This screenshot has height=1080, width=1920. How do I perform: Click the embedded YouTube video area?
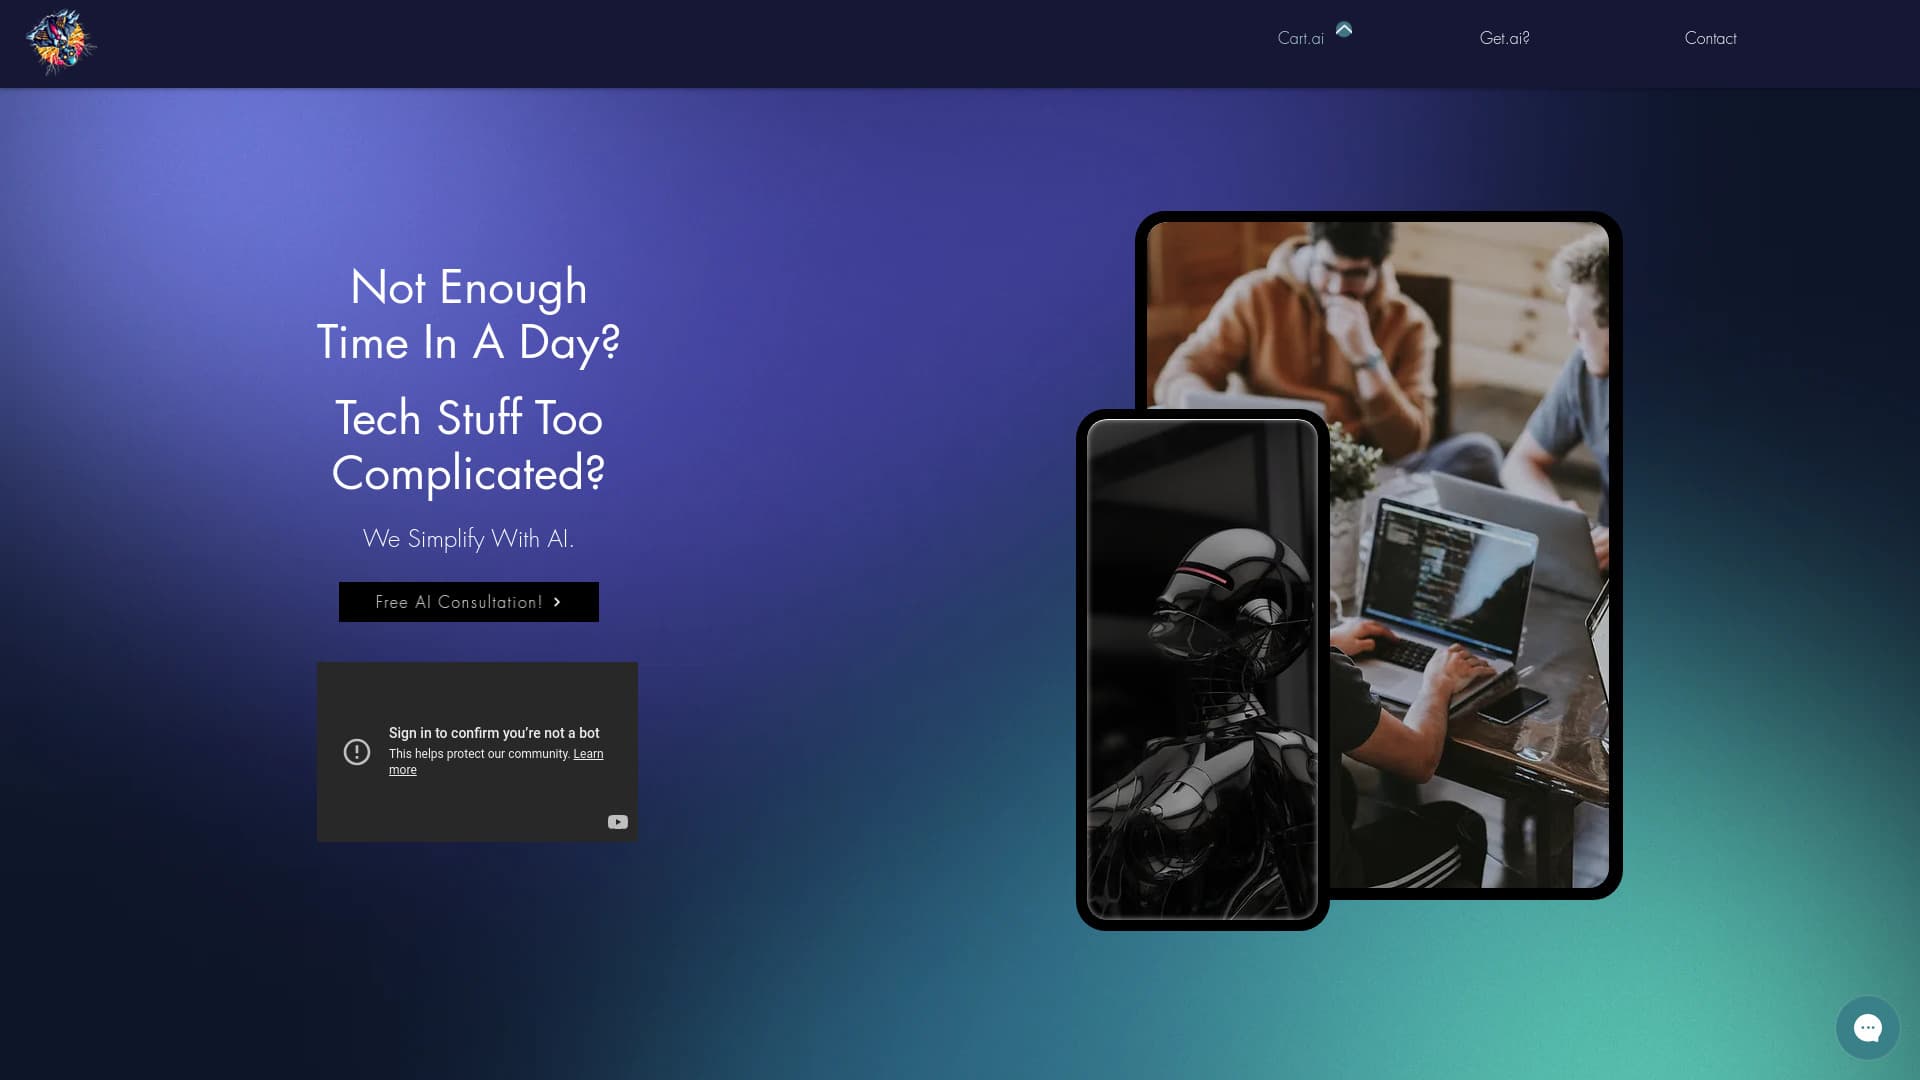(x=477, y=751)
